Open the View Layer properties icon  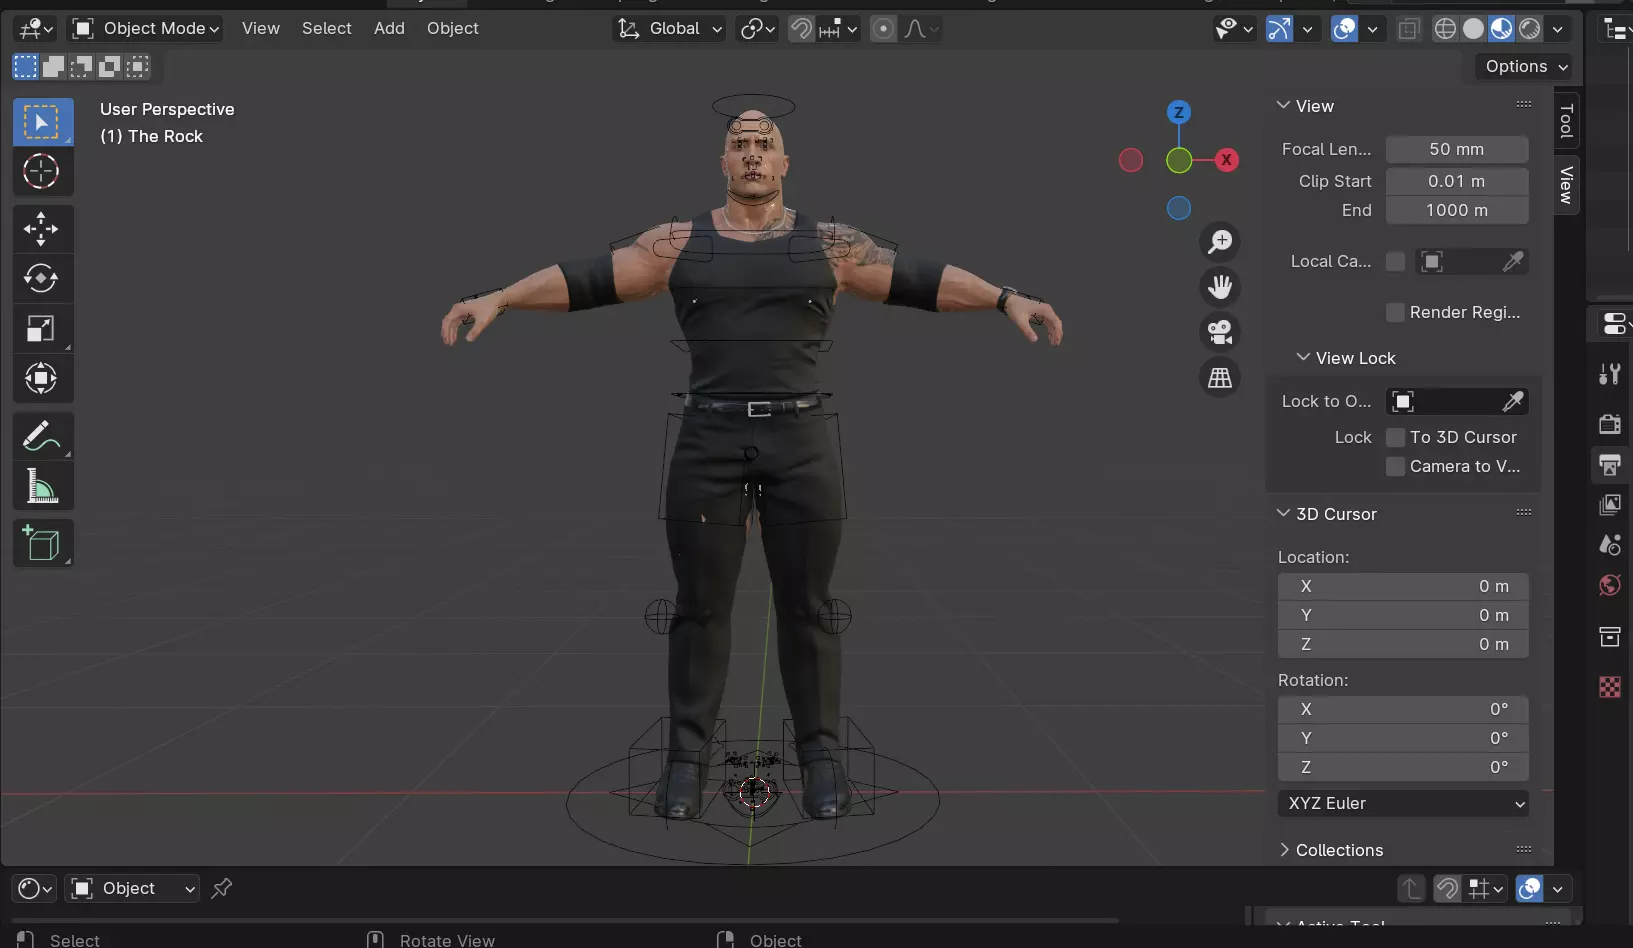(x=1610, y=505)
